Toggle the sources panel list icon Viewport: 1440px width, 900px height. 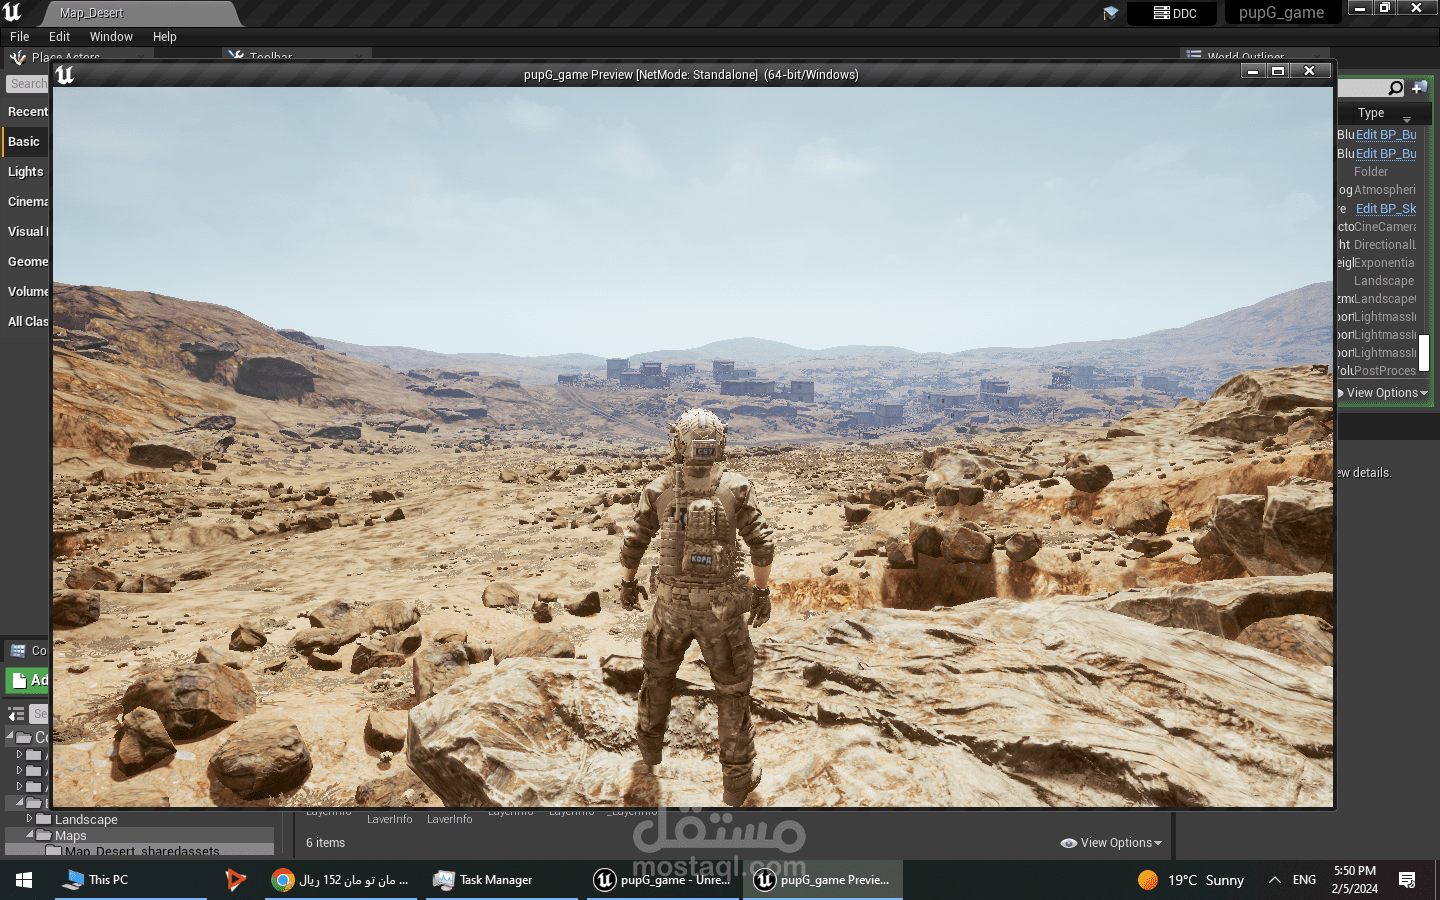click(16, 714)
